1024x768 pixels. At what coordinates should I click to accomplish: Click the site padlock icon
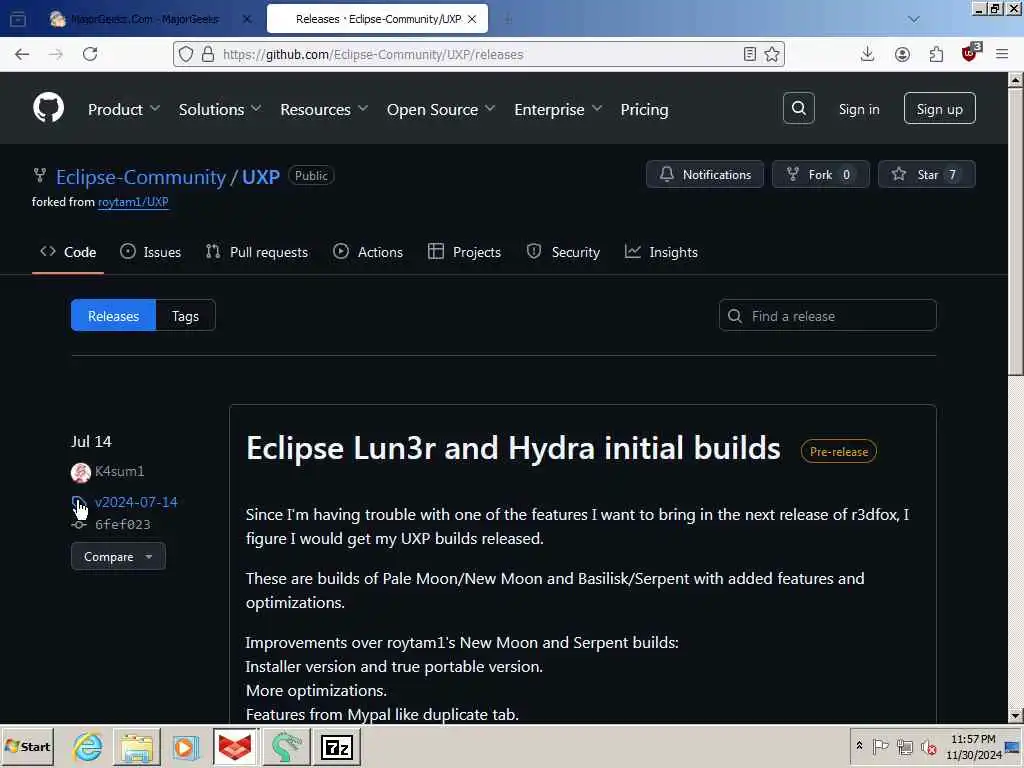[x=208, y=54]
